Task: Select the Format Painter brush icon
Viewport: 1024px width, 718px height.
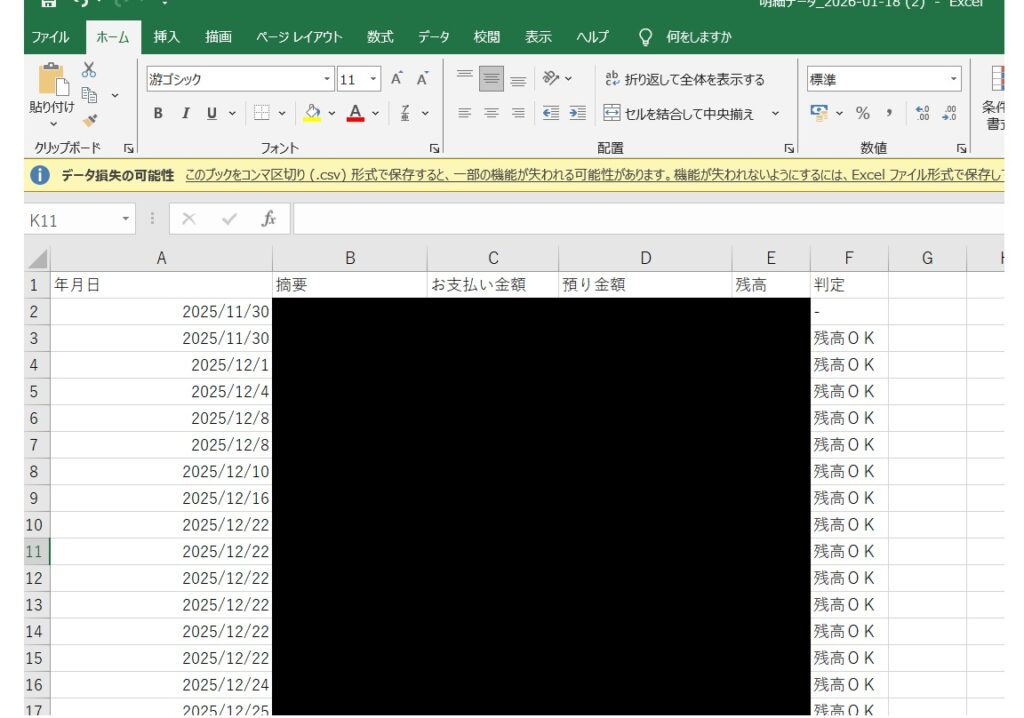Action: coord(89,120)
